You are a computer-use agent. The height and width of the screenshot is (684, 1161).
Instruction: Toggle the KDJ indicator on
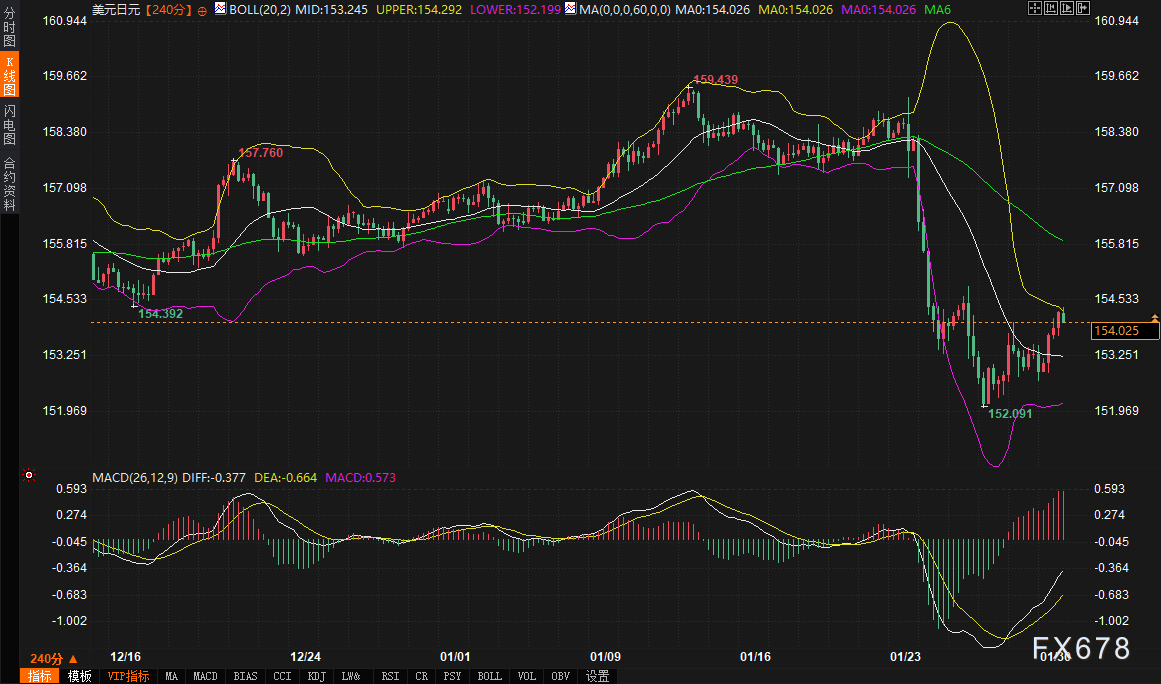[316, 676]
